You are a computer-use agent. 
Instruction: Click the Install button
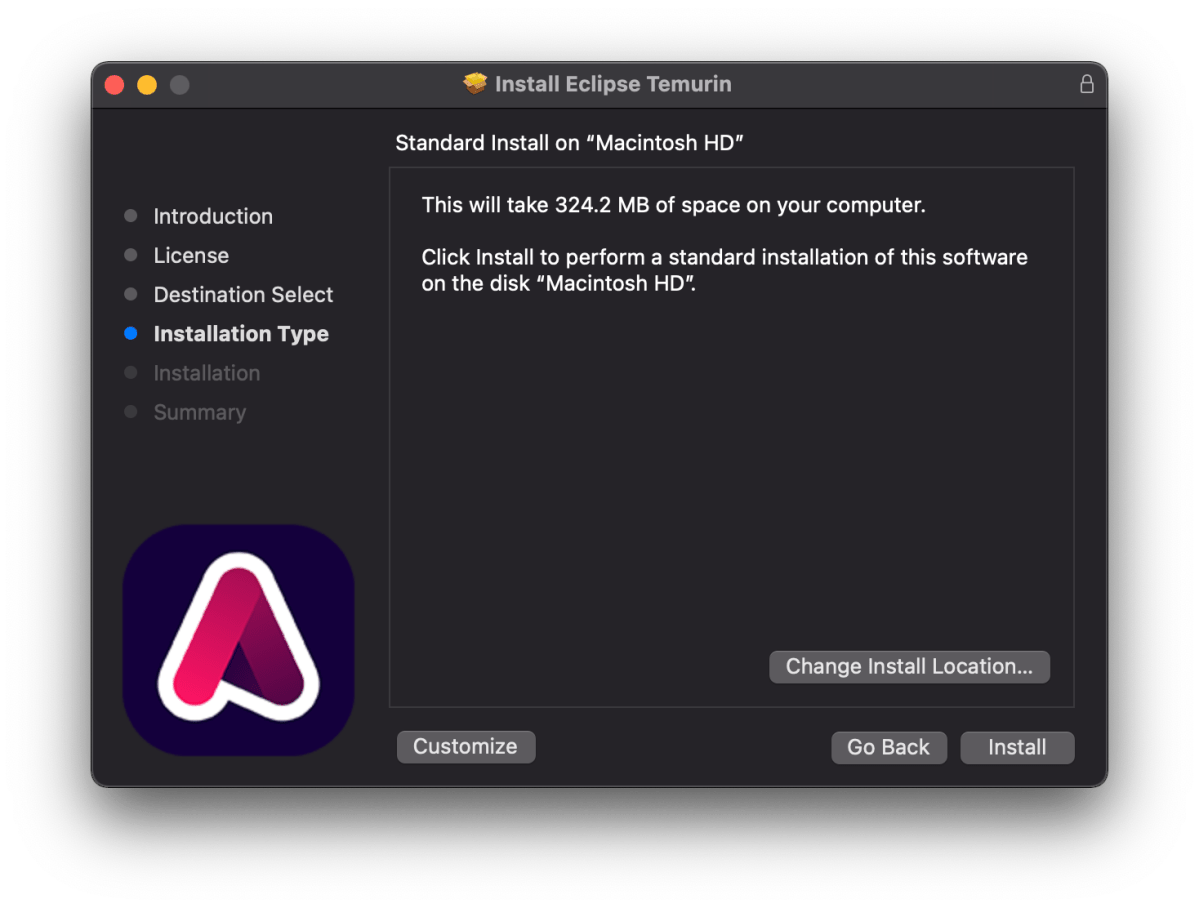pos(1016,747)
